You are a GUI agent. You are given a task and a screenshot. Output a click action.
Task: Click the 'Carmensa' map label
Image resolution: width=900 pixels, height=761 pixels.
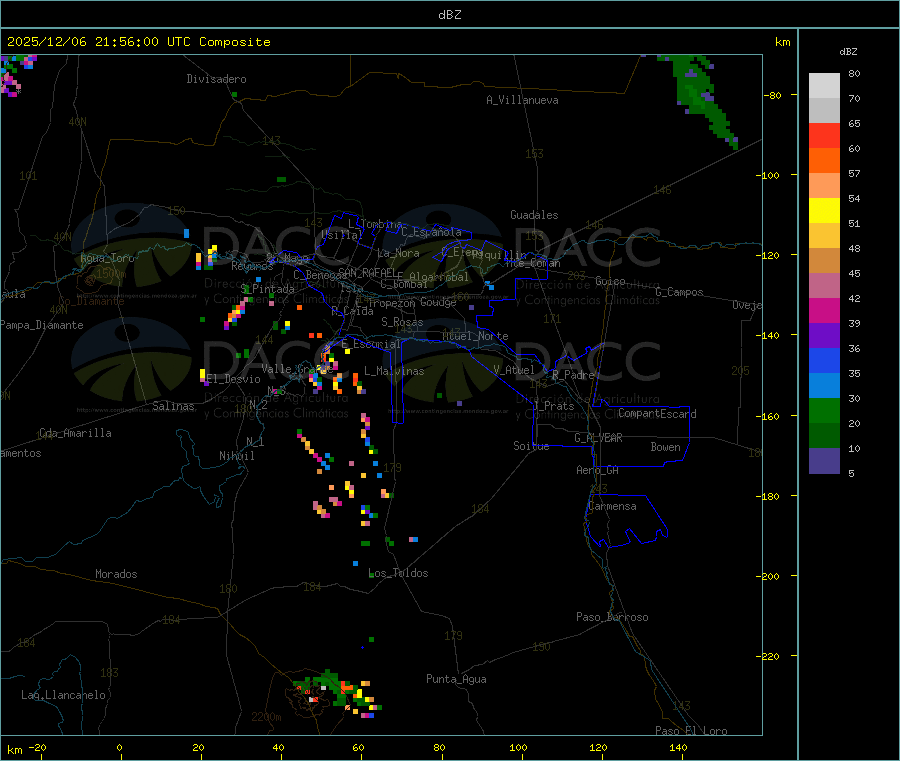point(612,506)
